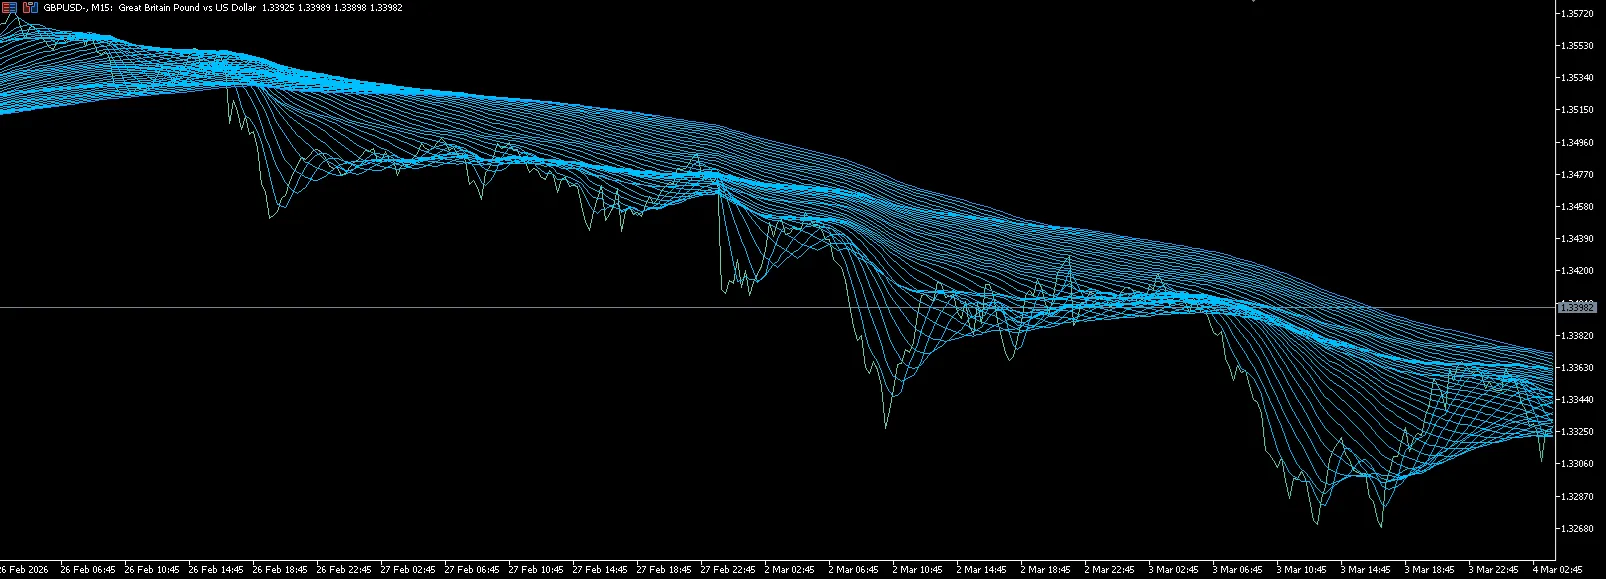Click the 26 Feb 06:45 time label

88,570
